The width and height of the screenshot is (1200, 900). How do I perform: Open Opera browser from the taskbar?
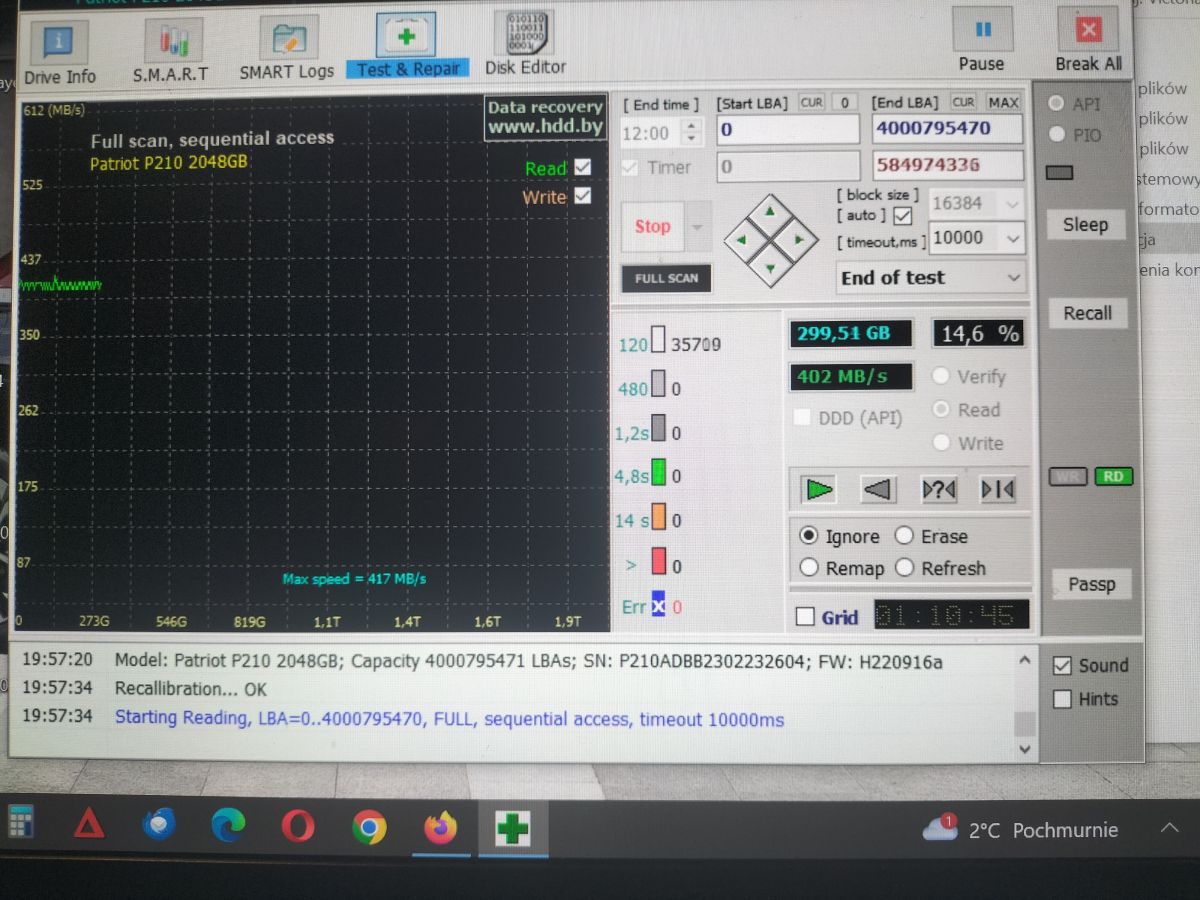coord(298,826)
